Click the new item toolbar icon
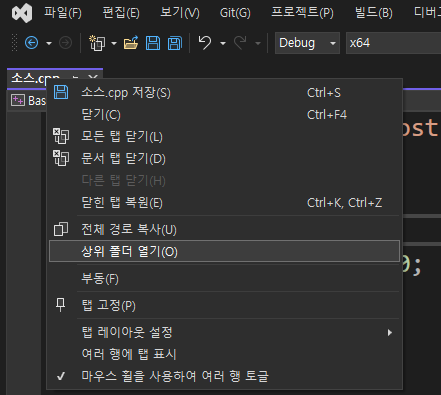This screenshot has height=395, width=441. point(97,43)
